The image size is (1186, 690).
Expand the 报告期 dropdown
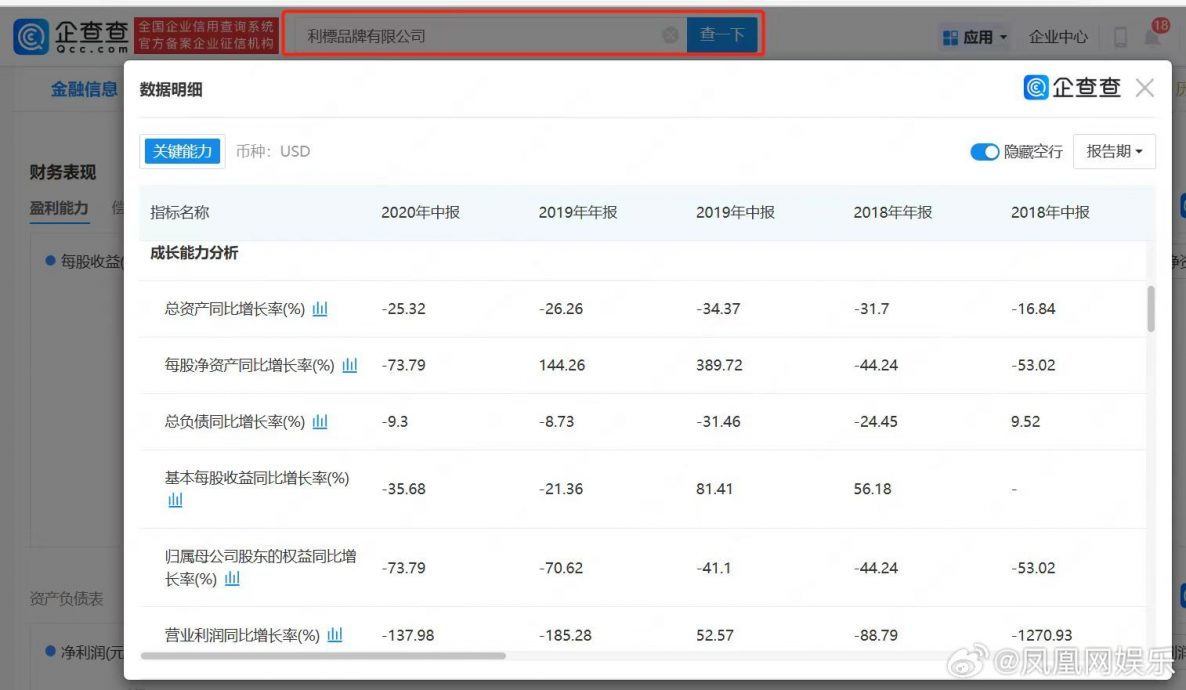[1114, 152]
